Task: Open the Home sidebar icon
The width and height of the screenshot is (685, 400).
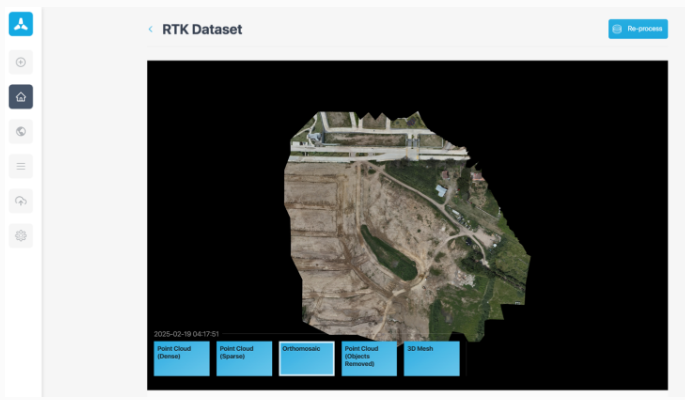Action: [x=21, y=97]
